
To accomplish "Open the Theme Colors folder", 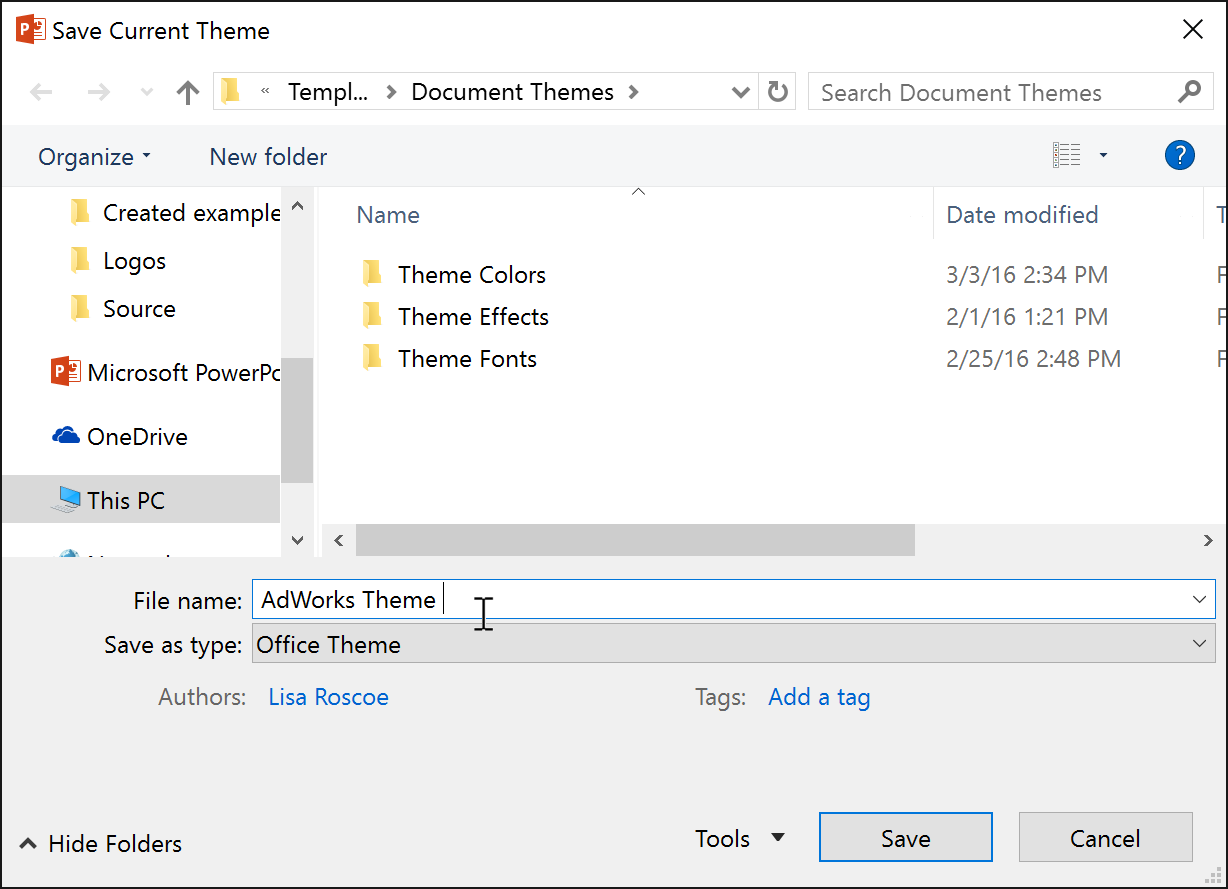I will point(471,275).
